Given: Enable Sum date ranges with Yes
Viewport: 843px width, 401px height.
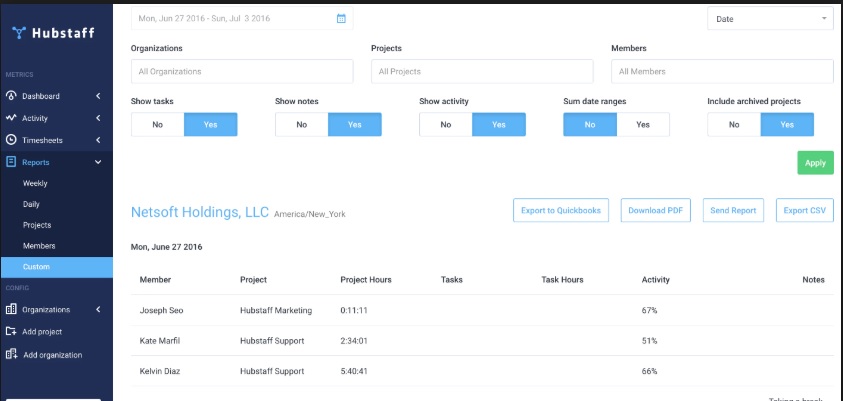Looking at the screenshot, I should pyautogui.click(x=643, y=125).
